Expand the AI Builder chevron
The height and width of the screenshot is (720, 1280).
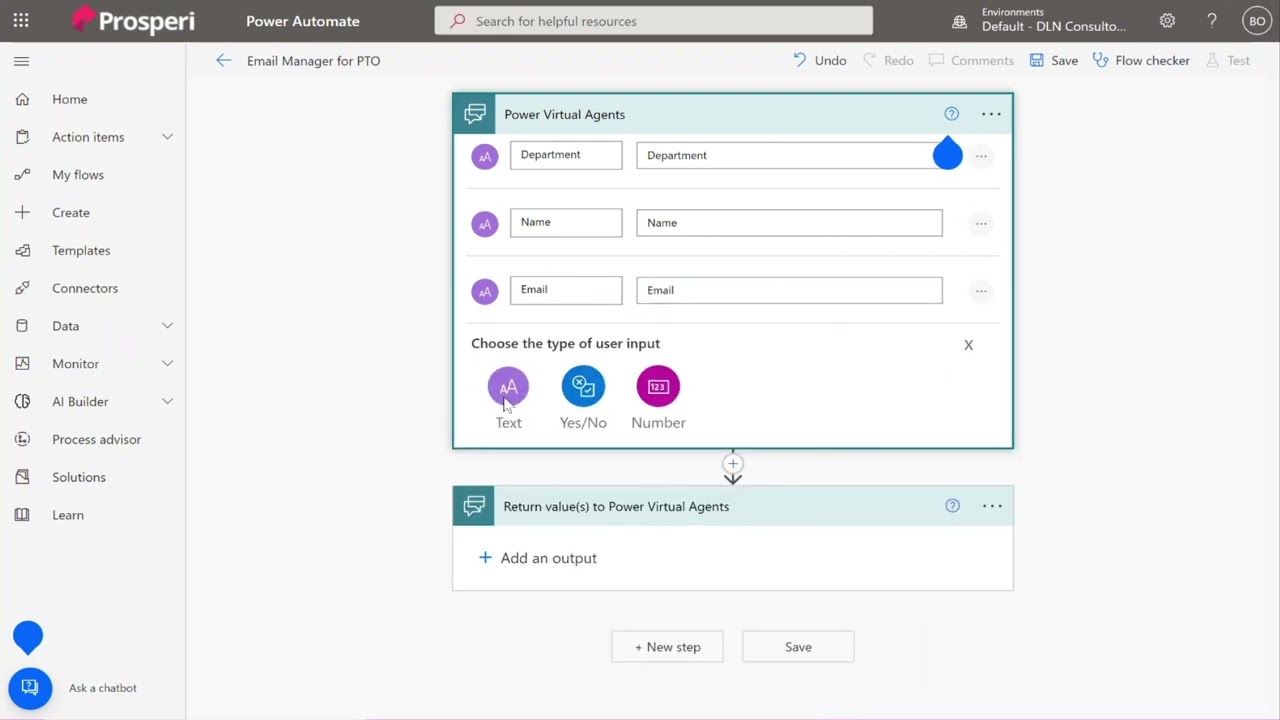point(167,402)
